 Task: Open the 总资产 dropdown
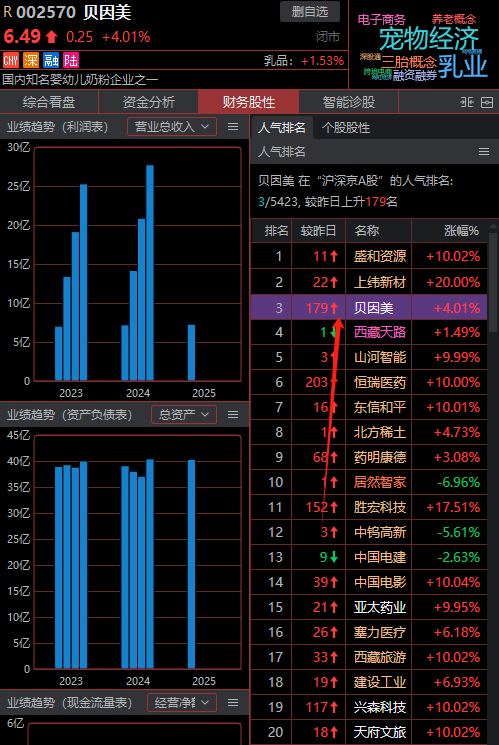pyautogui.click(x=184, y=415)
